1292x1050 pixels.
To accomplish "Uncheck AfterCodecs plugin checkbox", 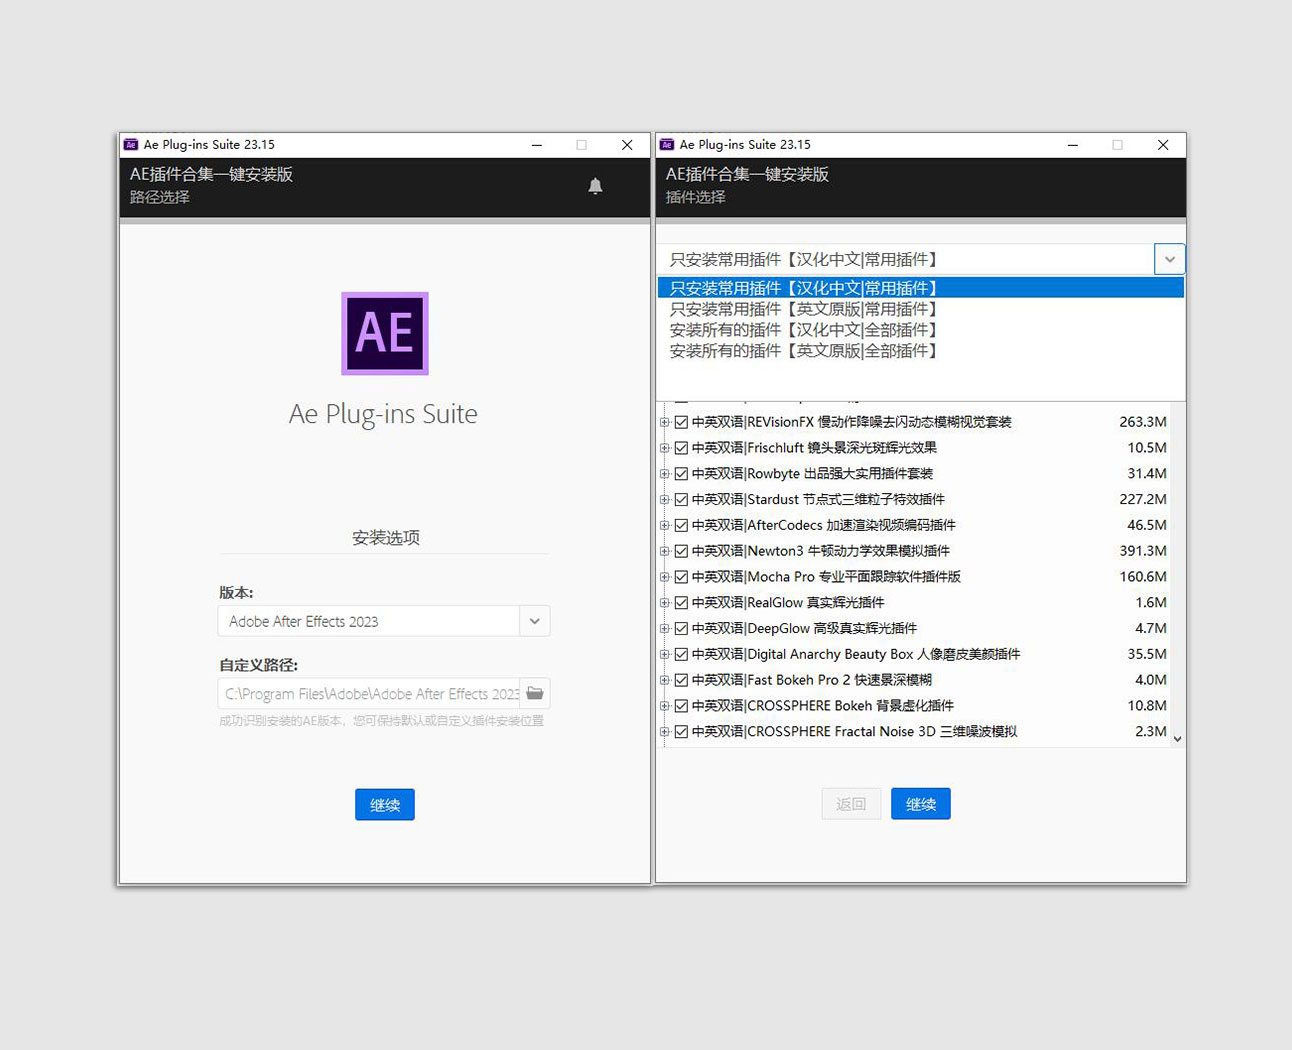I will click(681, 525).
